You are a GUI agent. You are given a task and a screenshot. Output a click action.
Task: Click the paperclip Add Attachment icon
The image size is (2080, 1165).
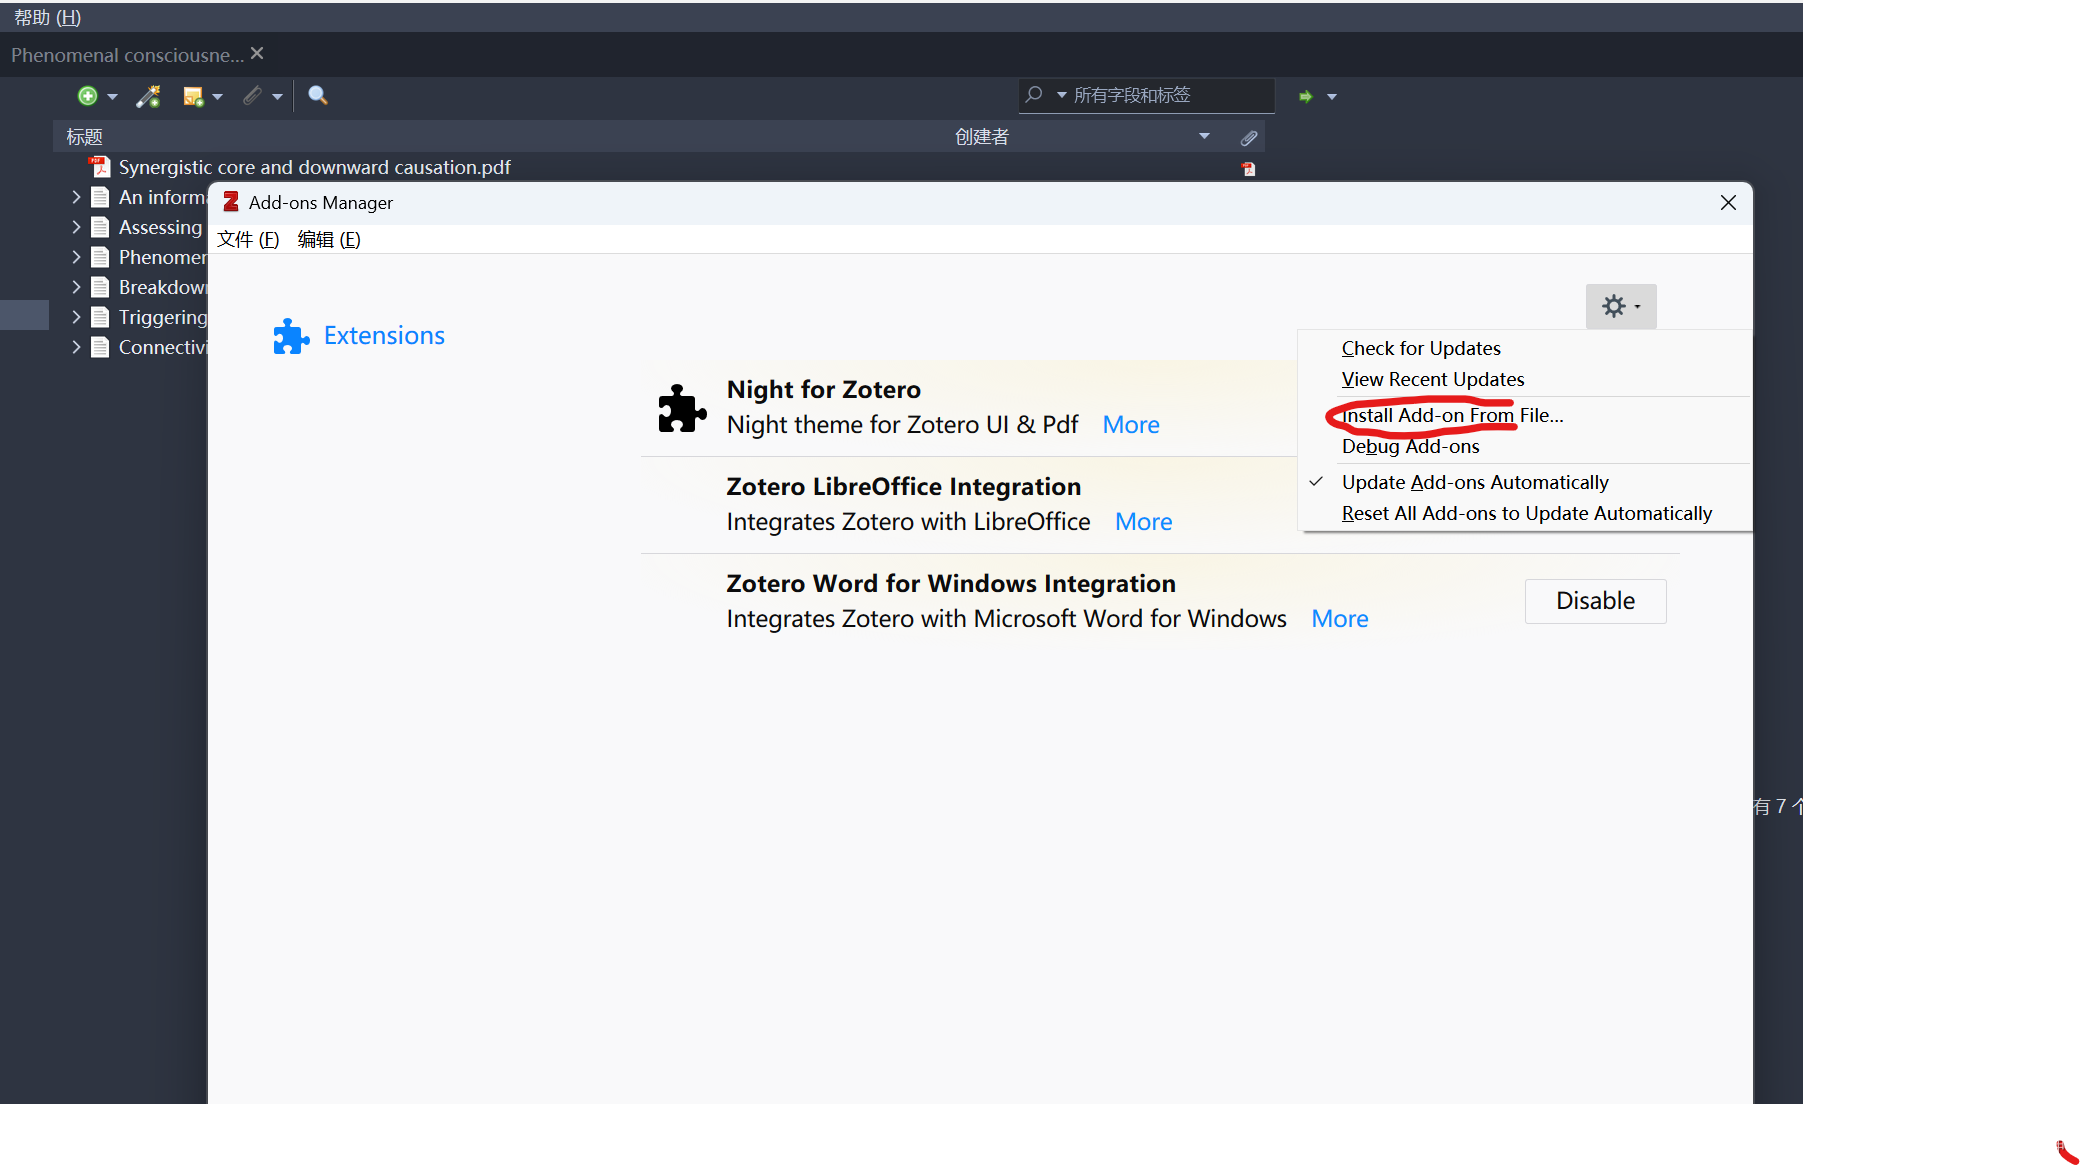(x=252, y=95)
